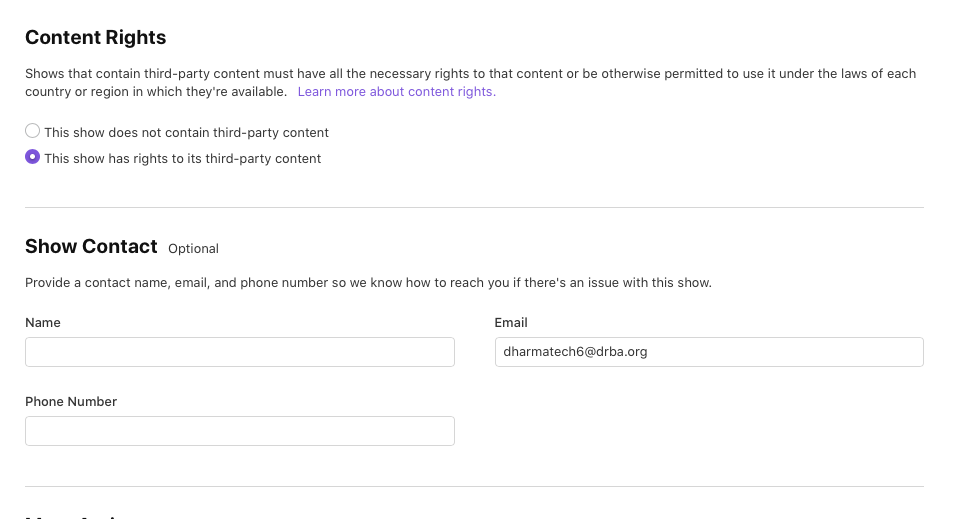The height and width of the screenshot is (519, 954).
Task: Click the 'Provide a contact name, email' description text
Action: (368, 283)
